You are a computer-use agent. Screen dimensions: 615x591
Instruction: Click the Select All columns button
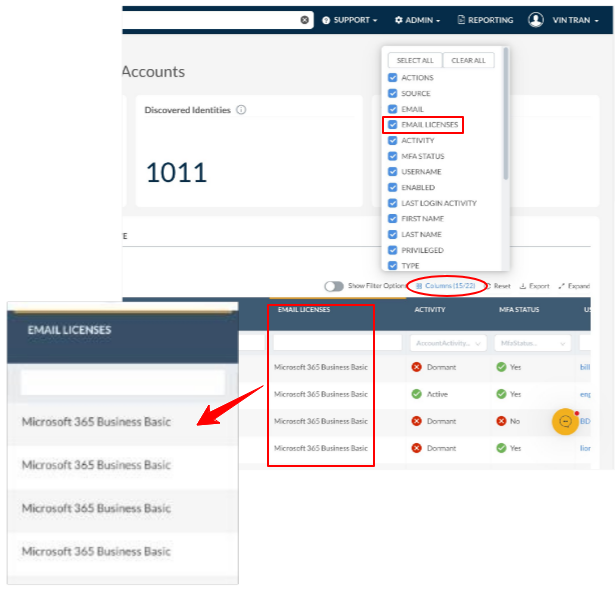pos(415,60)
